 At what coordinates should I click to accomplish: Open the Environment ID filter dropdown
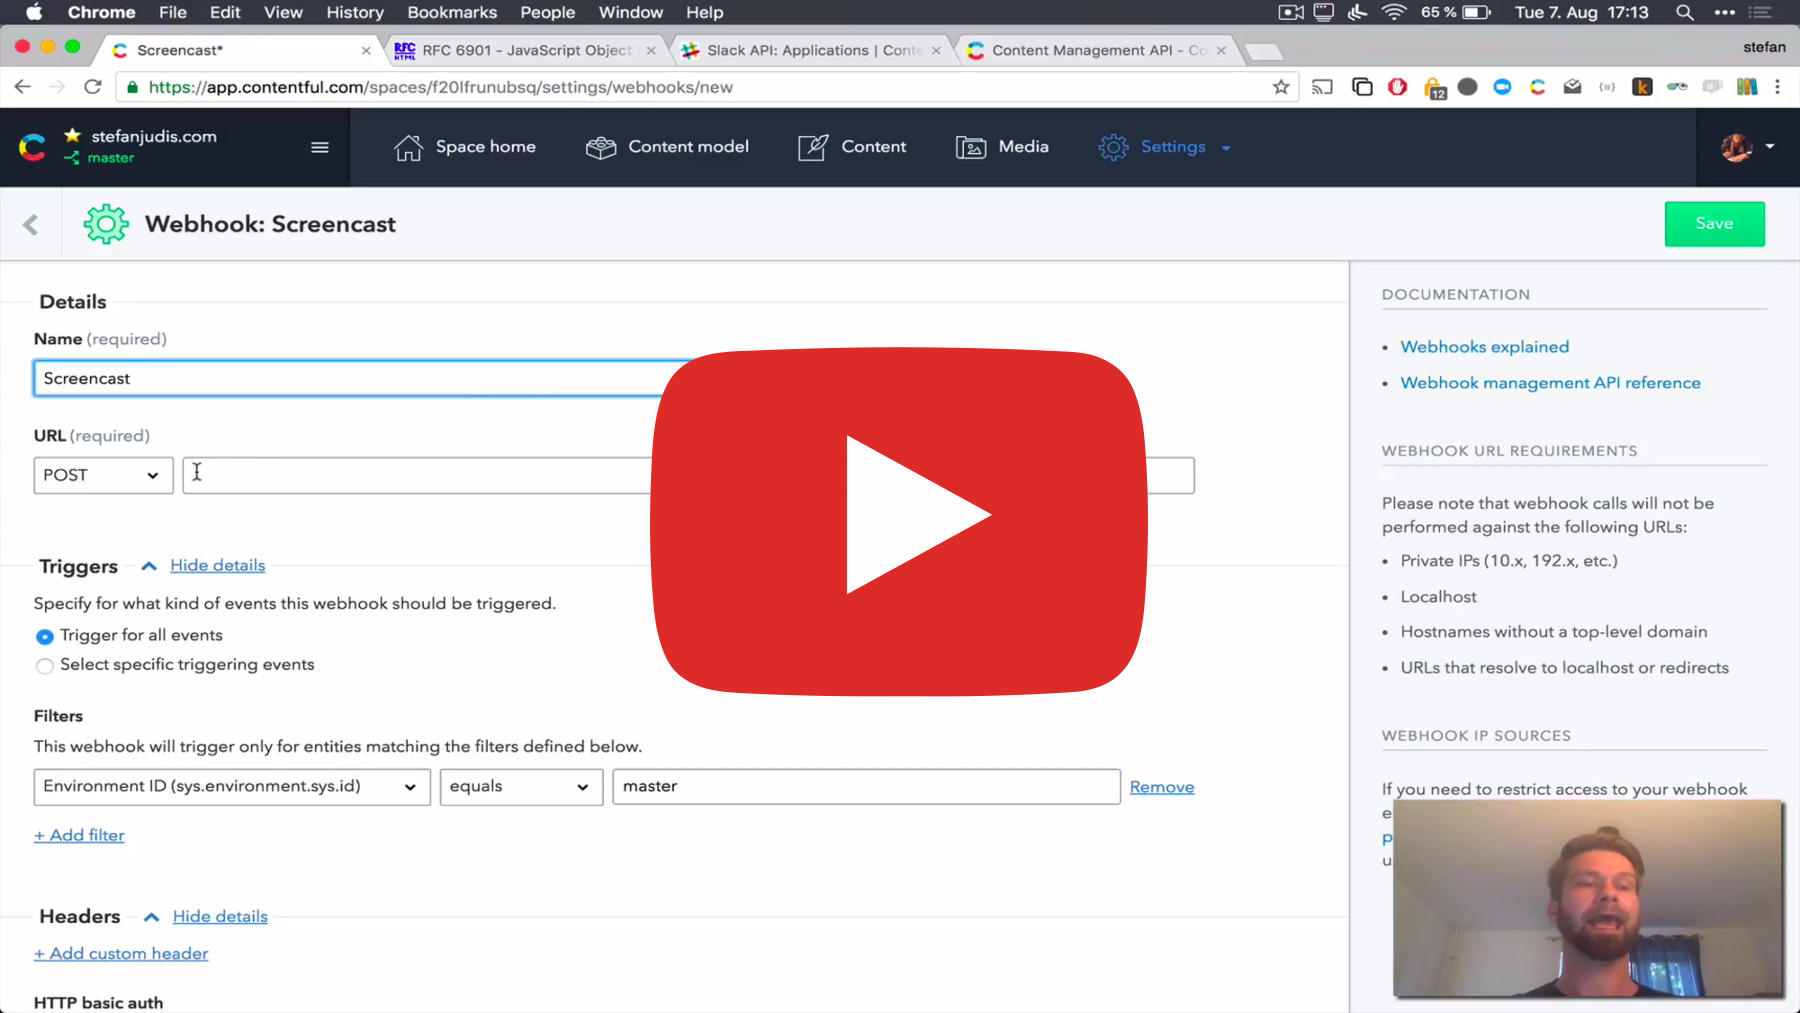click(232, 787)
